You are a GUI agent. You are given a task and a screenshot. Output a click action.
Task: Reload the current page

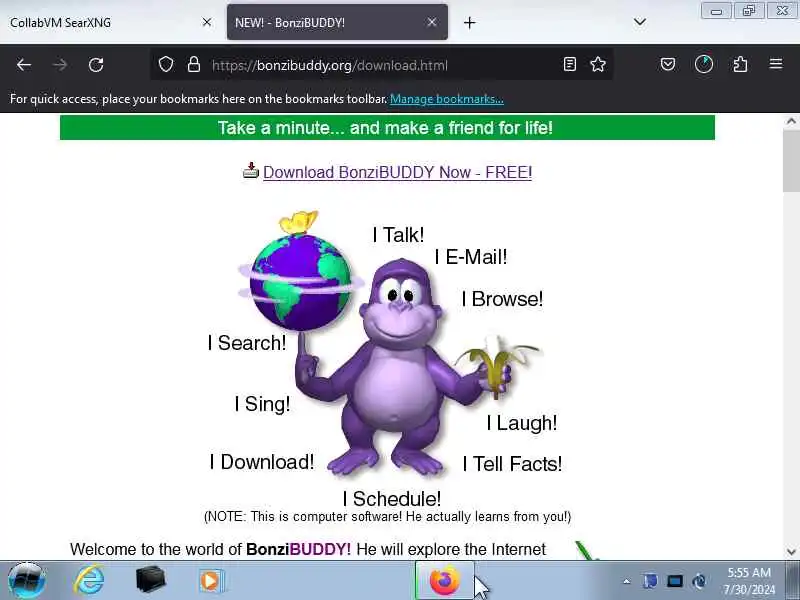click(96, 65)
